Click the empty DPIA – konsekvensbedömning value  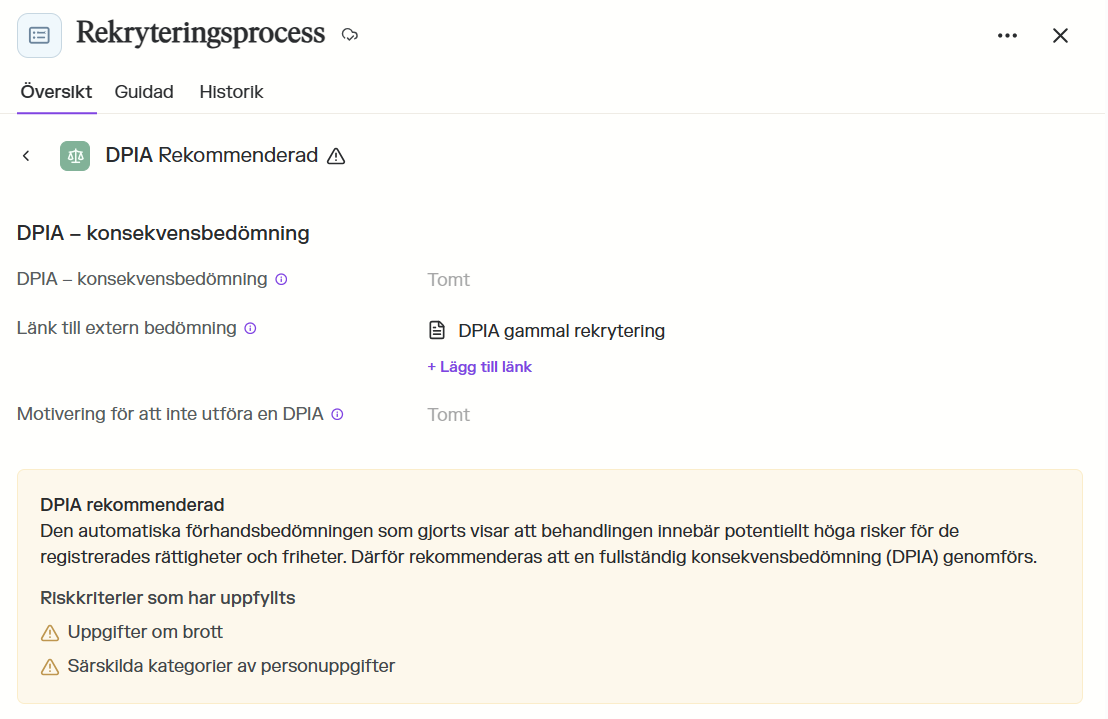(x=448, y=280)
